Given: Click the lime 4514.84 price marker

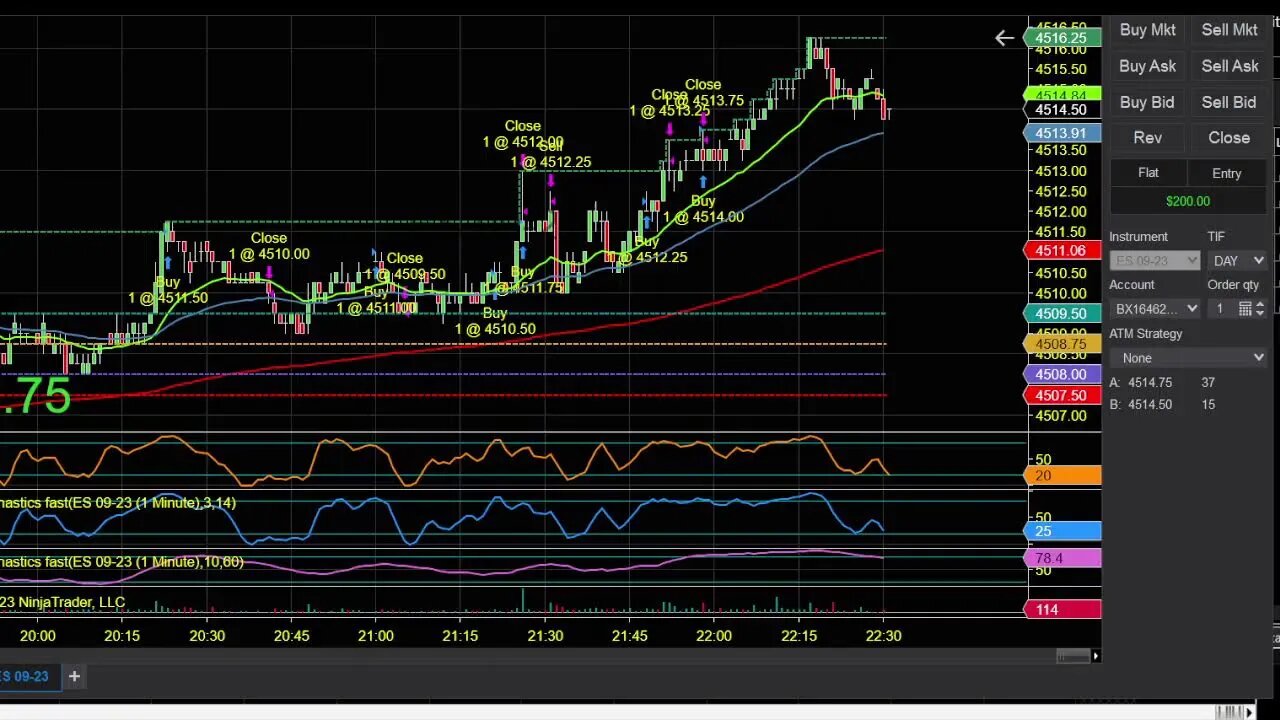Looking at the screenshot, I should [x=1064, y=94].
